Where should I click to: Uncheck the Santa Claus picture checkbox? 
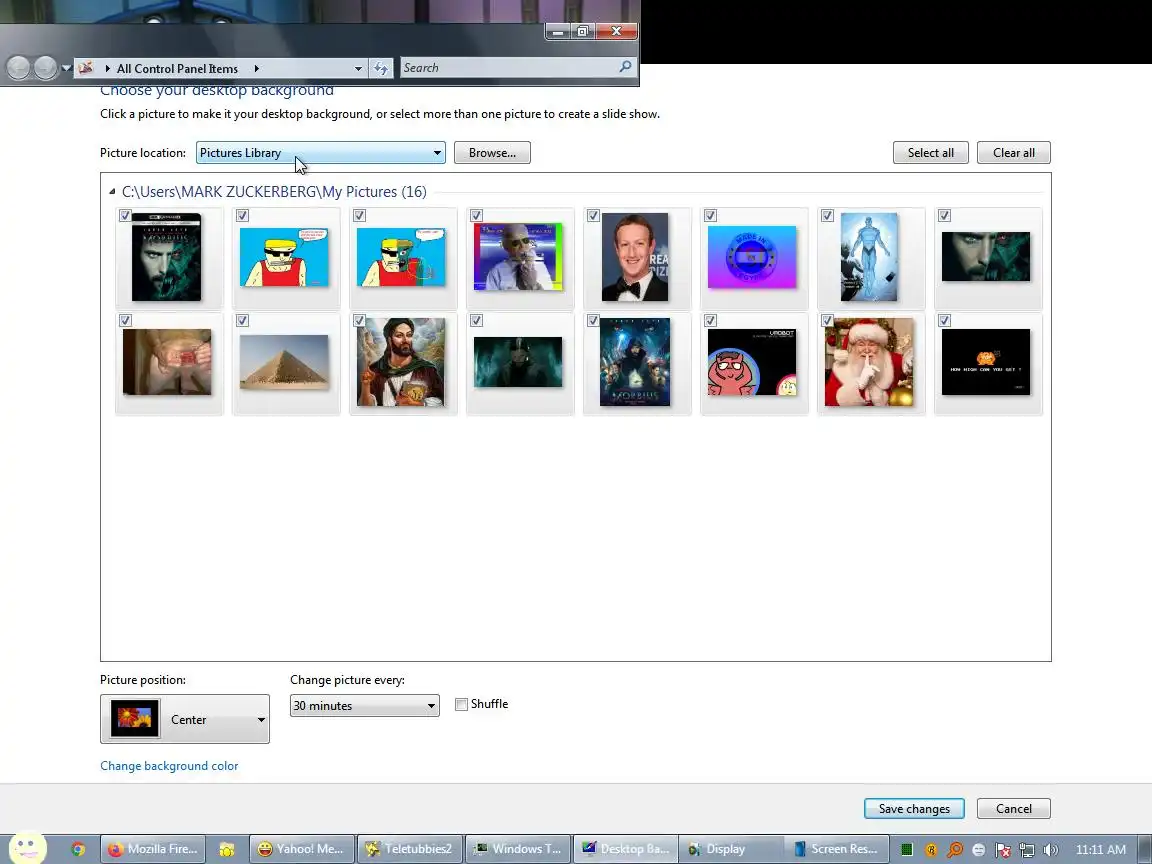pos(827,320)
